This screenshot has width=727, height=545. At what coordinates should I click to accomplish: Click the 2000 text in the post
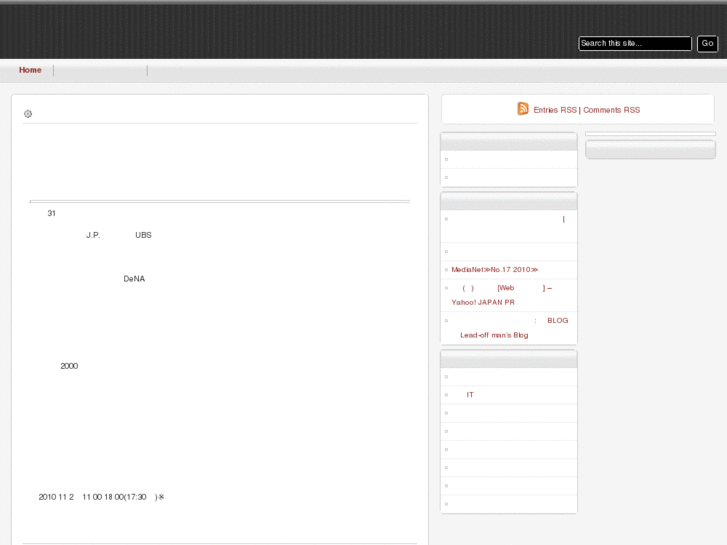(69, 366)
